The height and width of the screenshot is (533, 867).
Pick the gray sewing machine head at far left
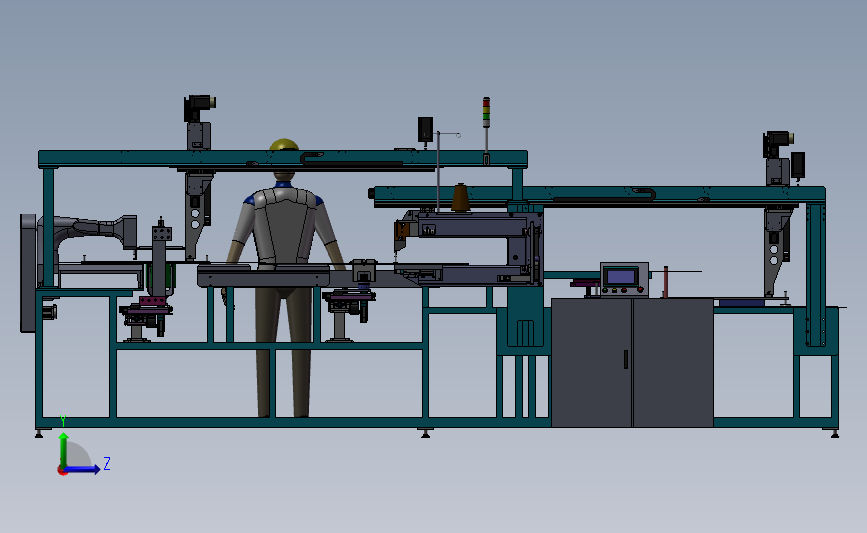(88, 232)
